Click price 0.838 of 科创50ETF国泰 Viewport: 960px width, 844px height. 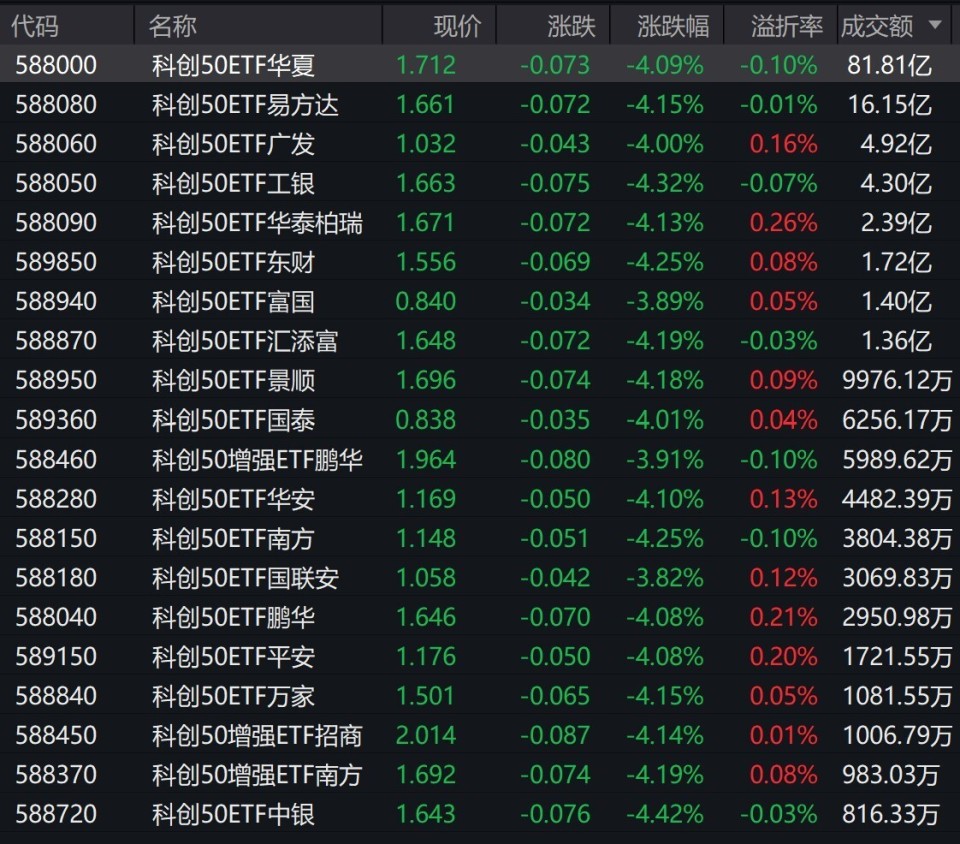pos(426,420)
